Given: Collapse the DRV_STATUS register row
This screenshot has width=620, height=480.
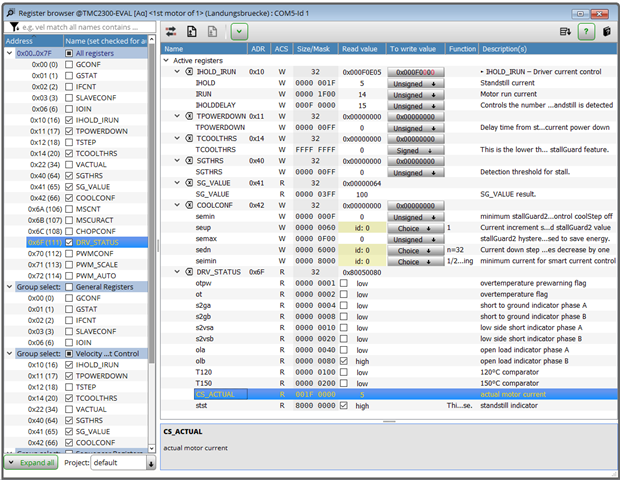Looking at the screenshot, I should click(178, 271).
